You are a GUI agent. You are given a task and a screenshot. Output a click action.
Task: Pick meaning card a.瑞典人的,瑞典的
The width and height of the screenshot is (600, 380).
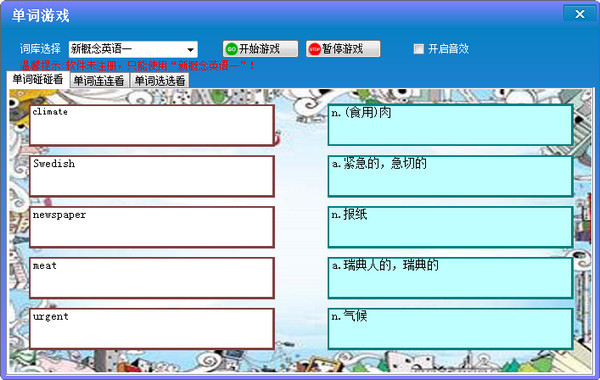tap(450, 278)
